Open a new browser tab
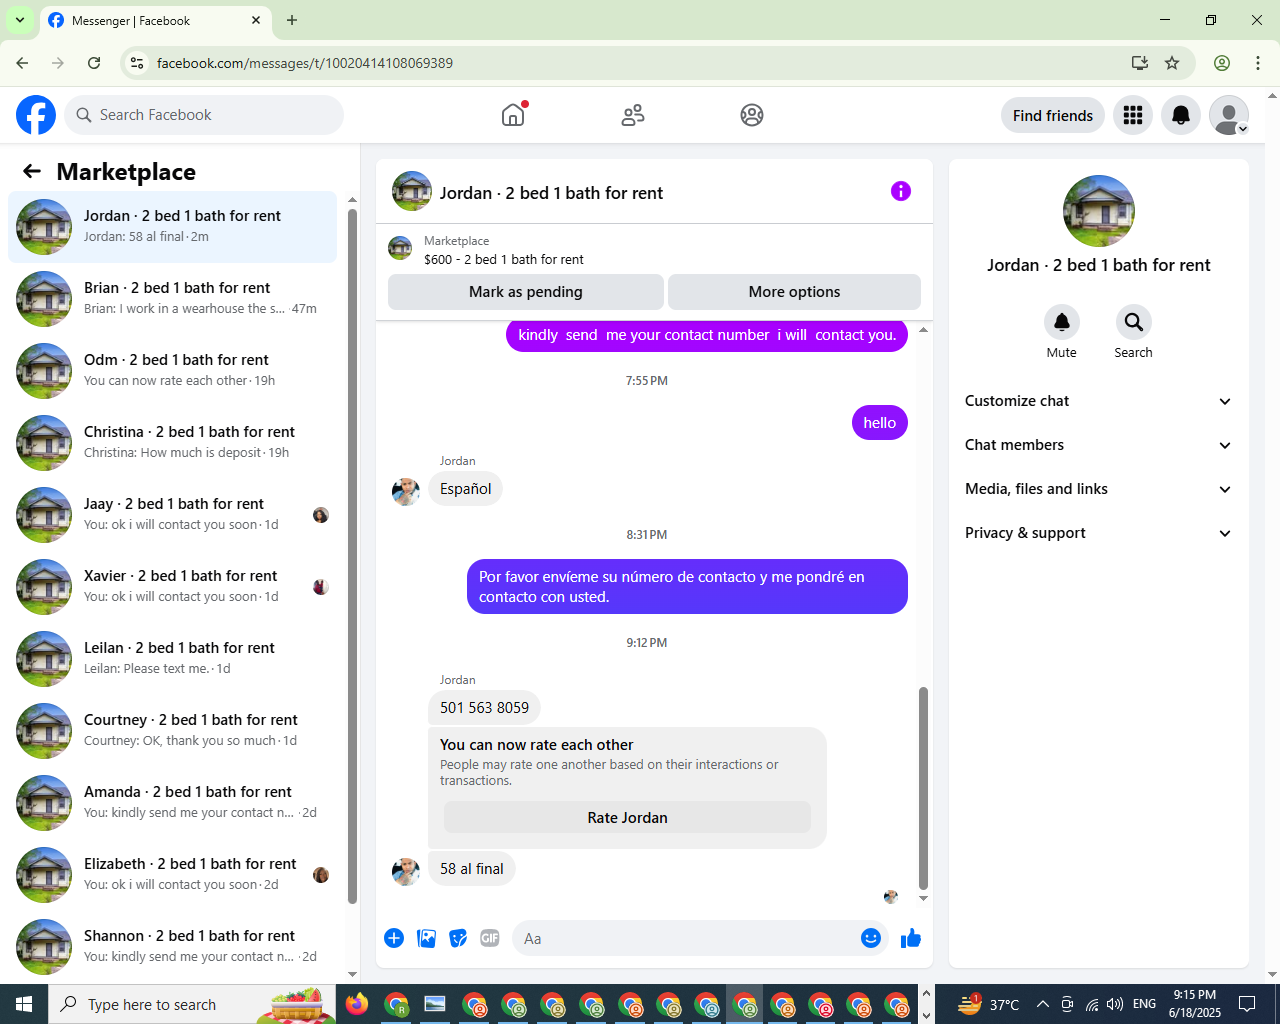The width and height of the screenshot is (1280, 1024). point(292,20)
